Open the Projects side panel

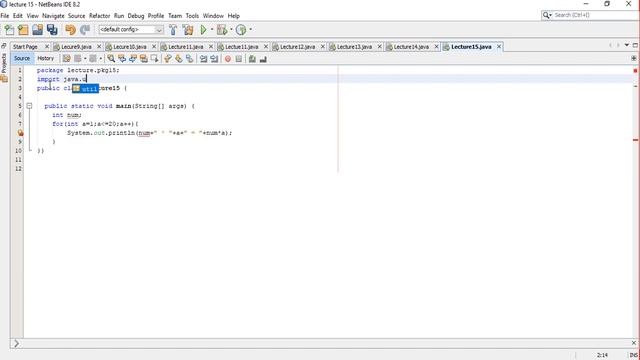coord(4,63)
